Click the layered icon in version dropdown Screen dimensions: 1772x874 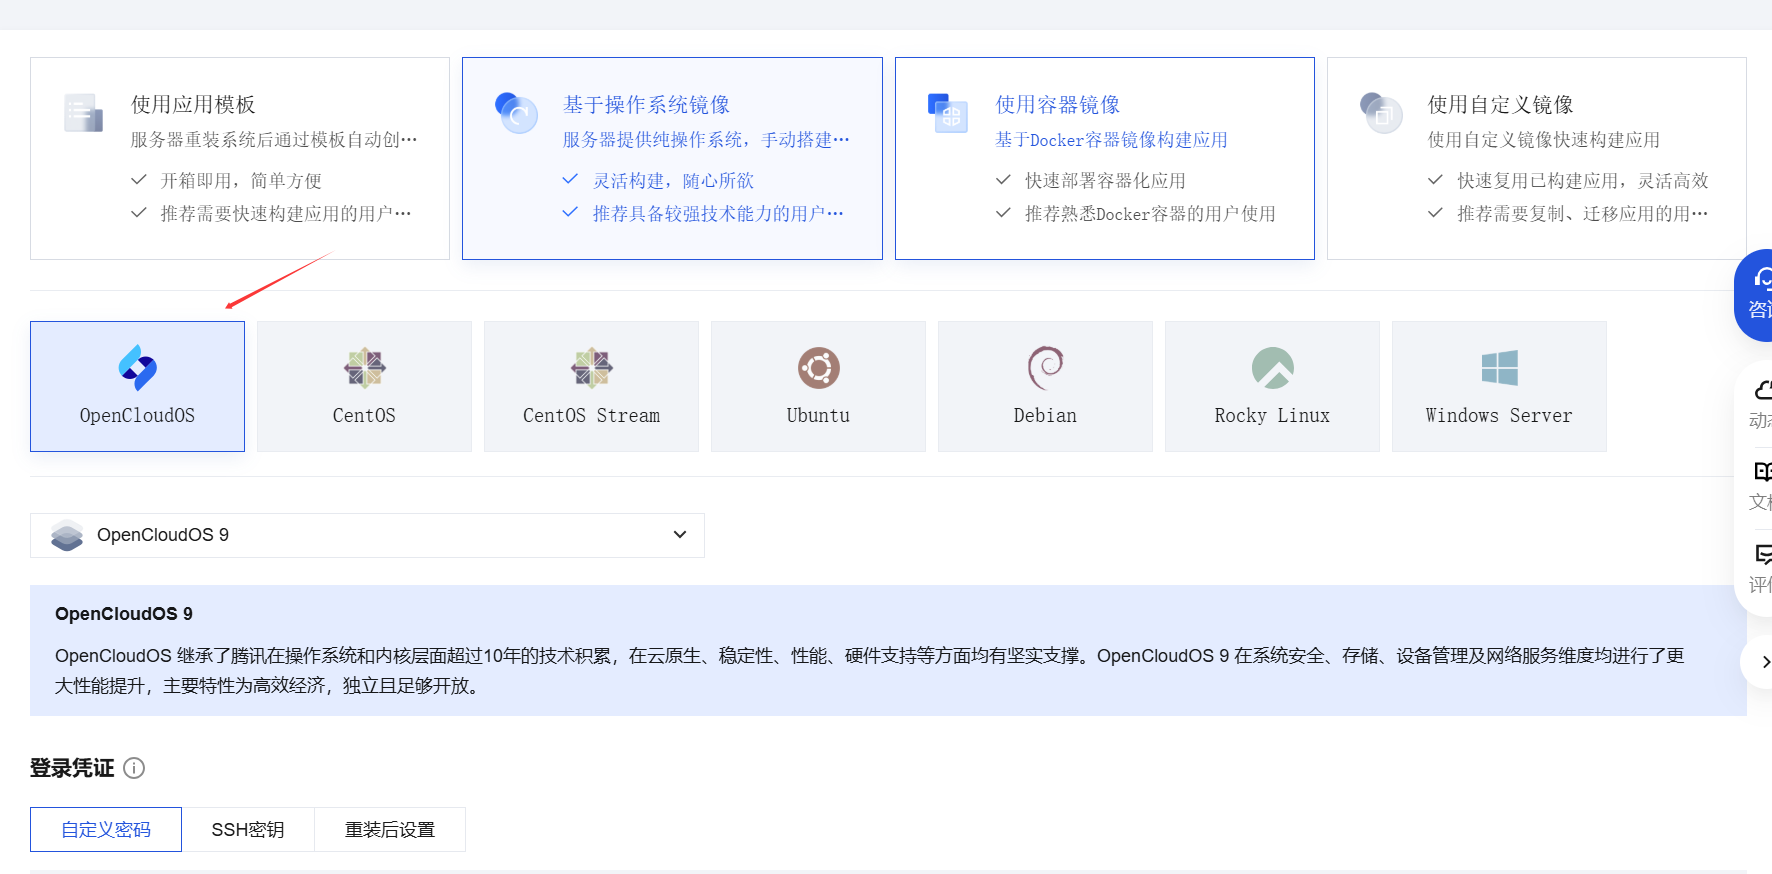pyautogui.click(x=67, y=535)
